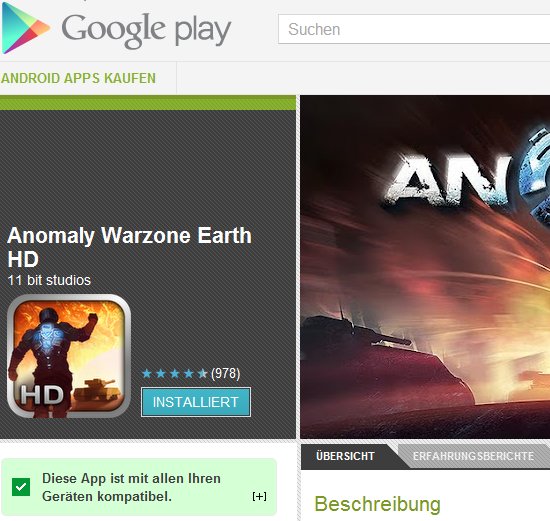Expand compatibility details with [+] control
The height and width of the screenshot is (521, 550).
259,496
